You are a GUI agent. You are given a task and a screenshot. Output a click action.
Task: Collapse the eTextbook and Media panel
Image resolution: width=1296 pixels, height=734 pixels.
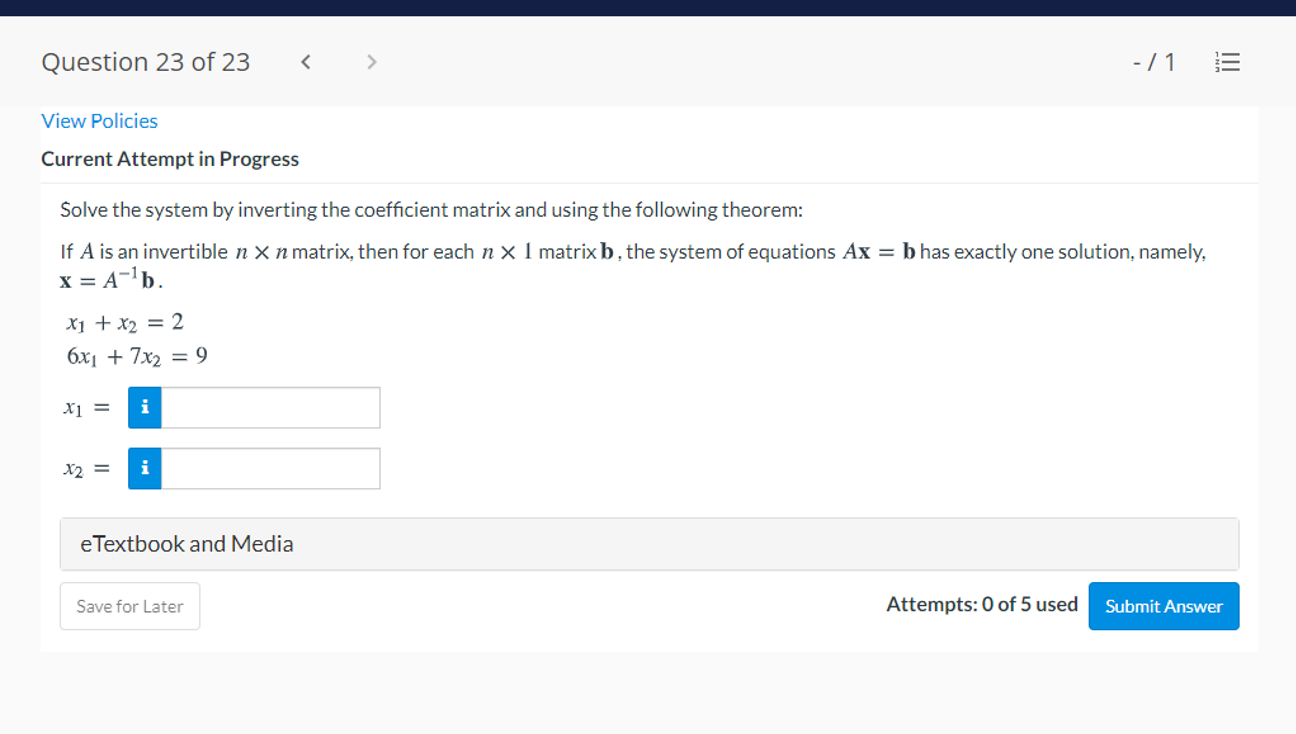tap(186, 544)
